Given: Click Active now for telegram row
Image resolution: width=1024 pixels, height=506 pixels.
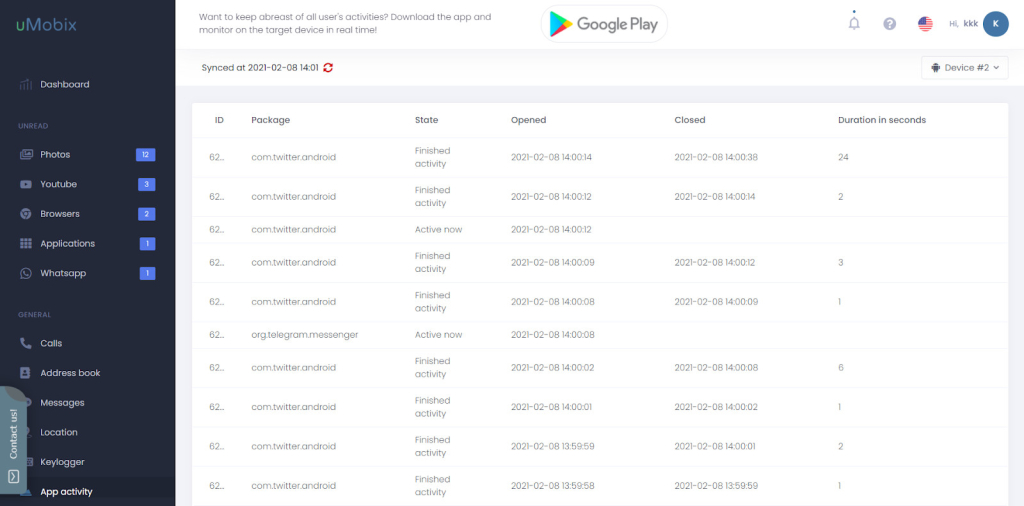Looking at the screenshot, I should [x=438, y=334].
